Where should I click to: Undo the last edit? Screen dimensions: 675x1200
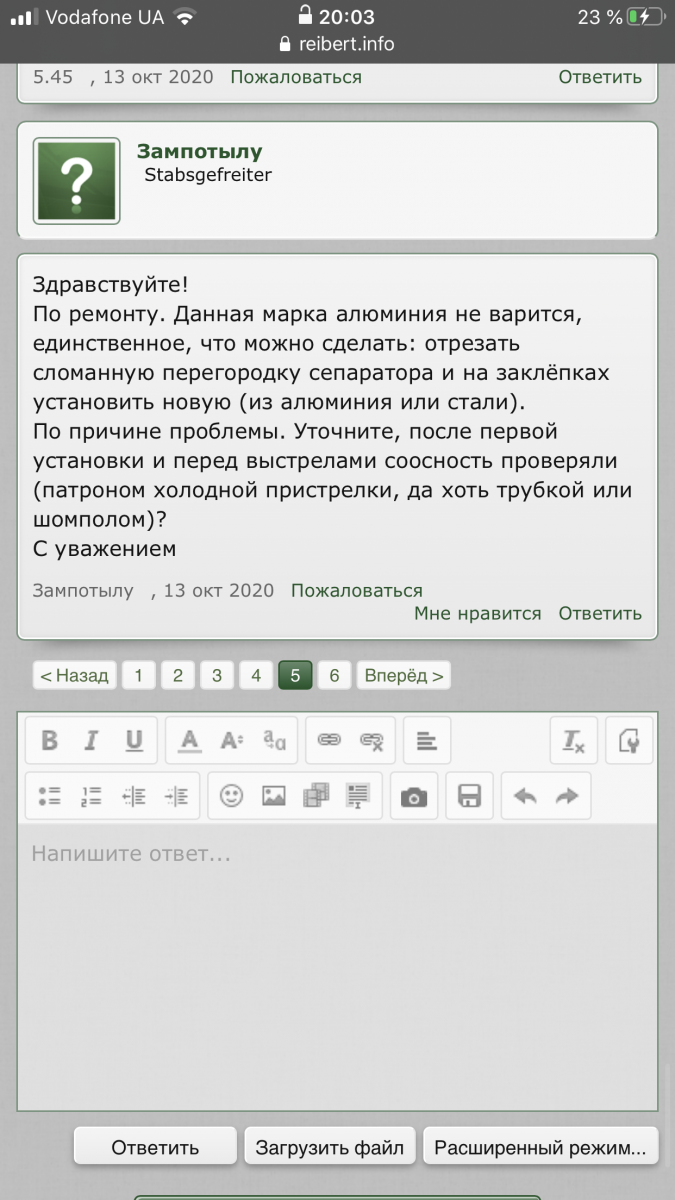point(524,796)
